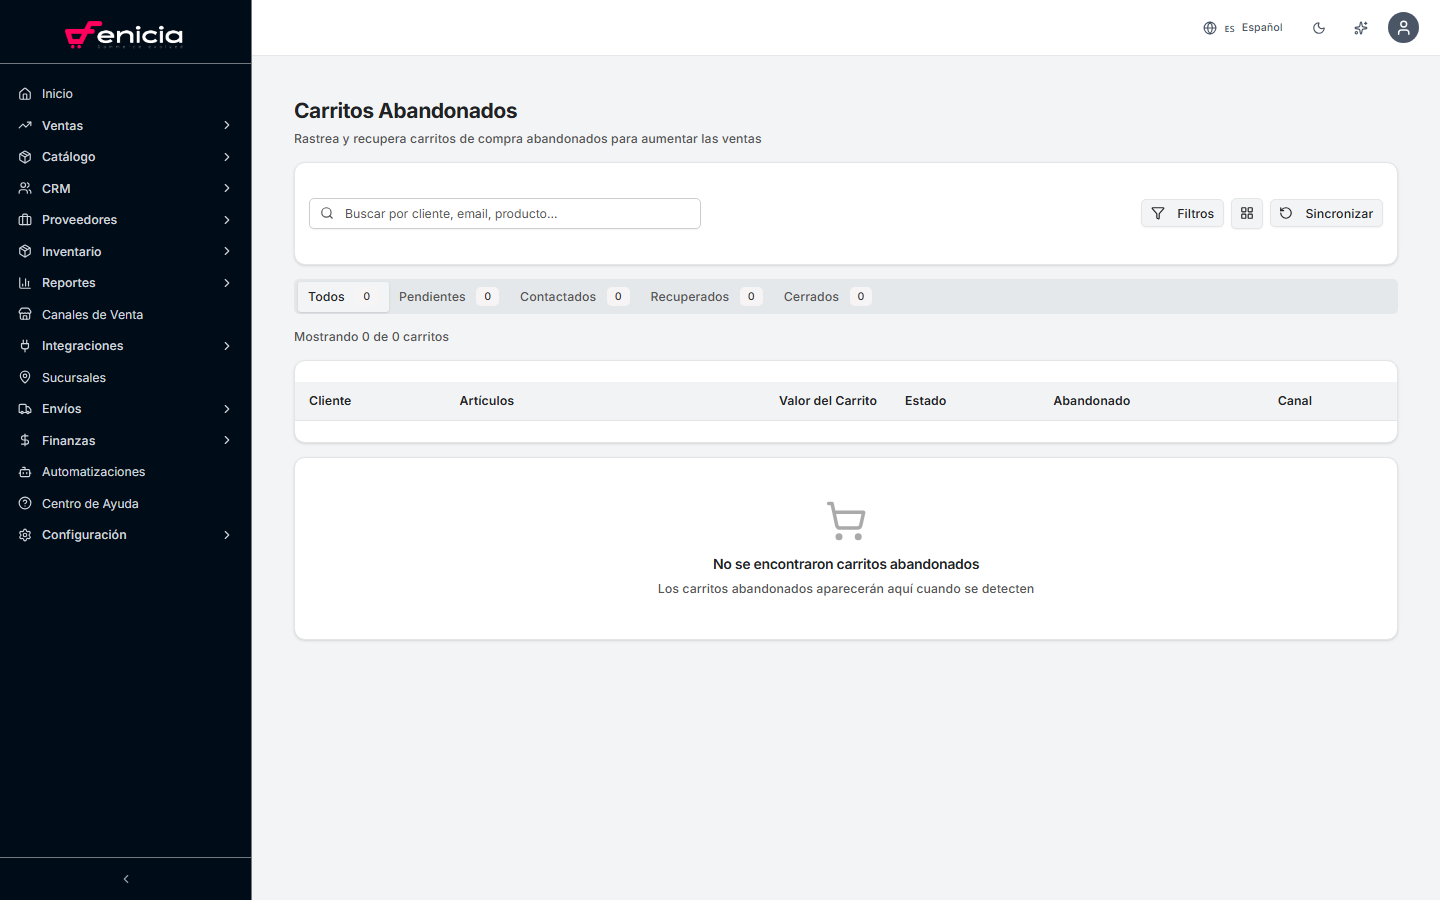Switch to grid view layout icon
The height and width of the screenshot is (900, 1440).
[x=1246, y=214]
